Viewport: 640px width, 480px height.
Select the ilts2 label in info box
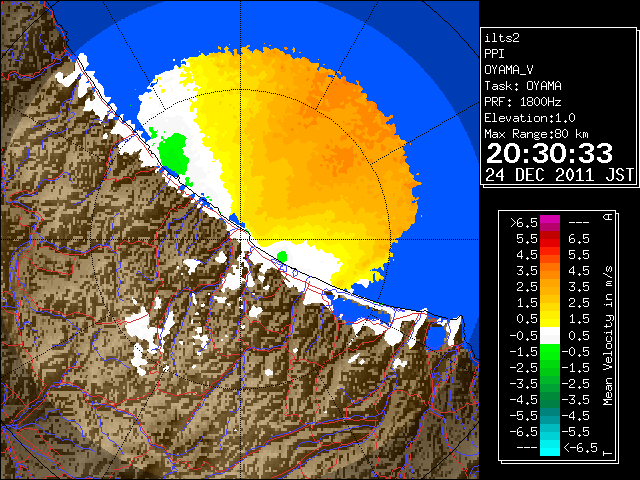[x=502, y=38]
